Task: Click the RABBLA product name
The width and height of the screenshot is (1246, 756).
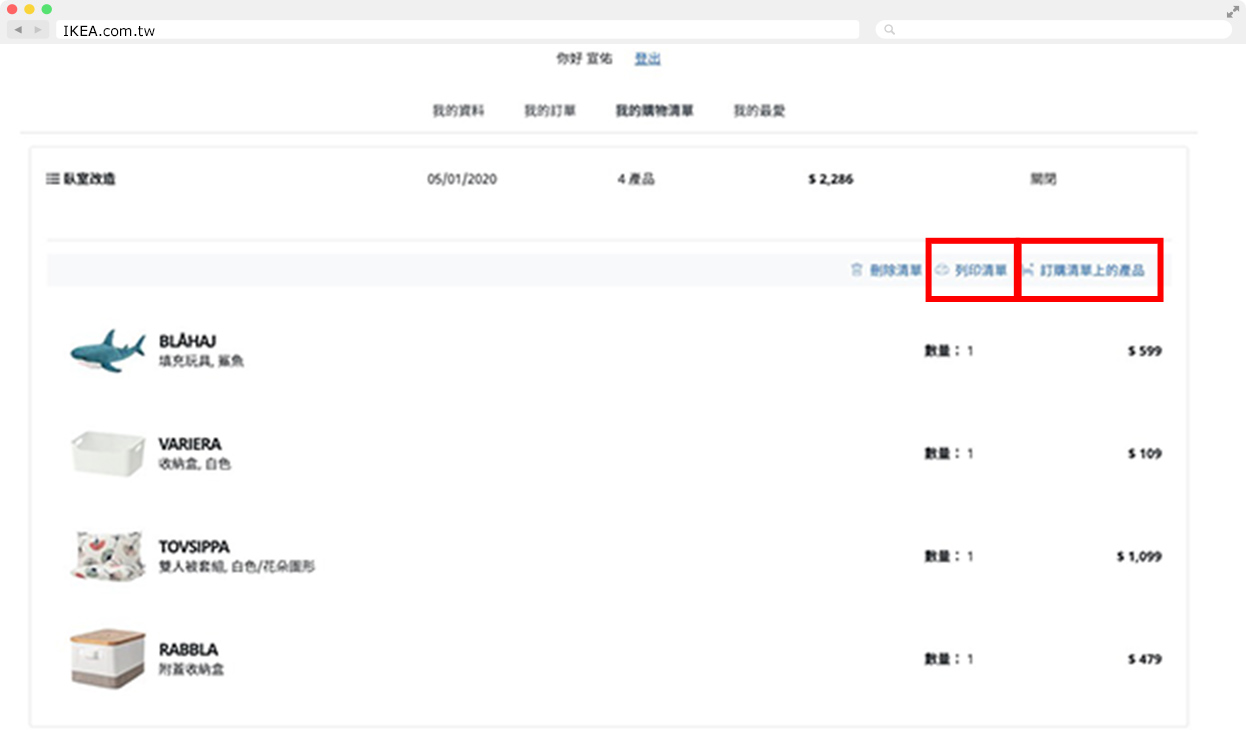Action: pos(188,650)
